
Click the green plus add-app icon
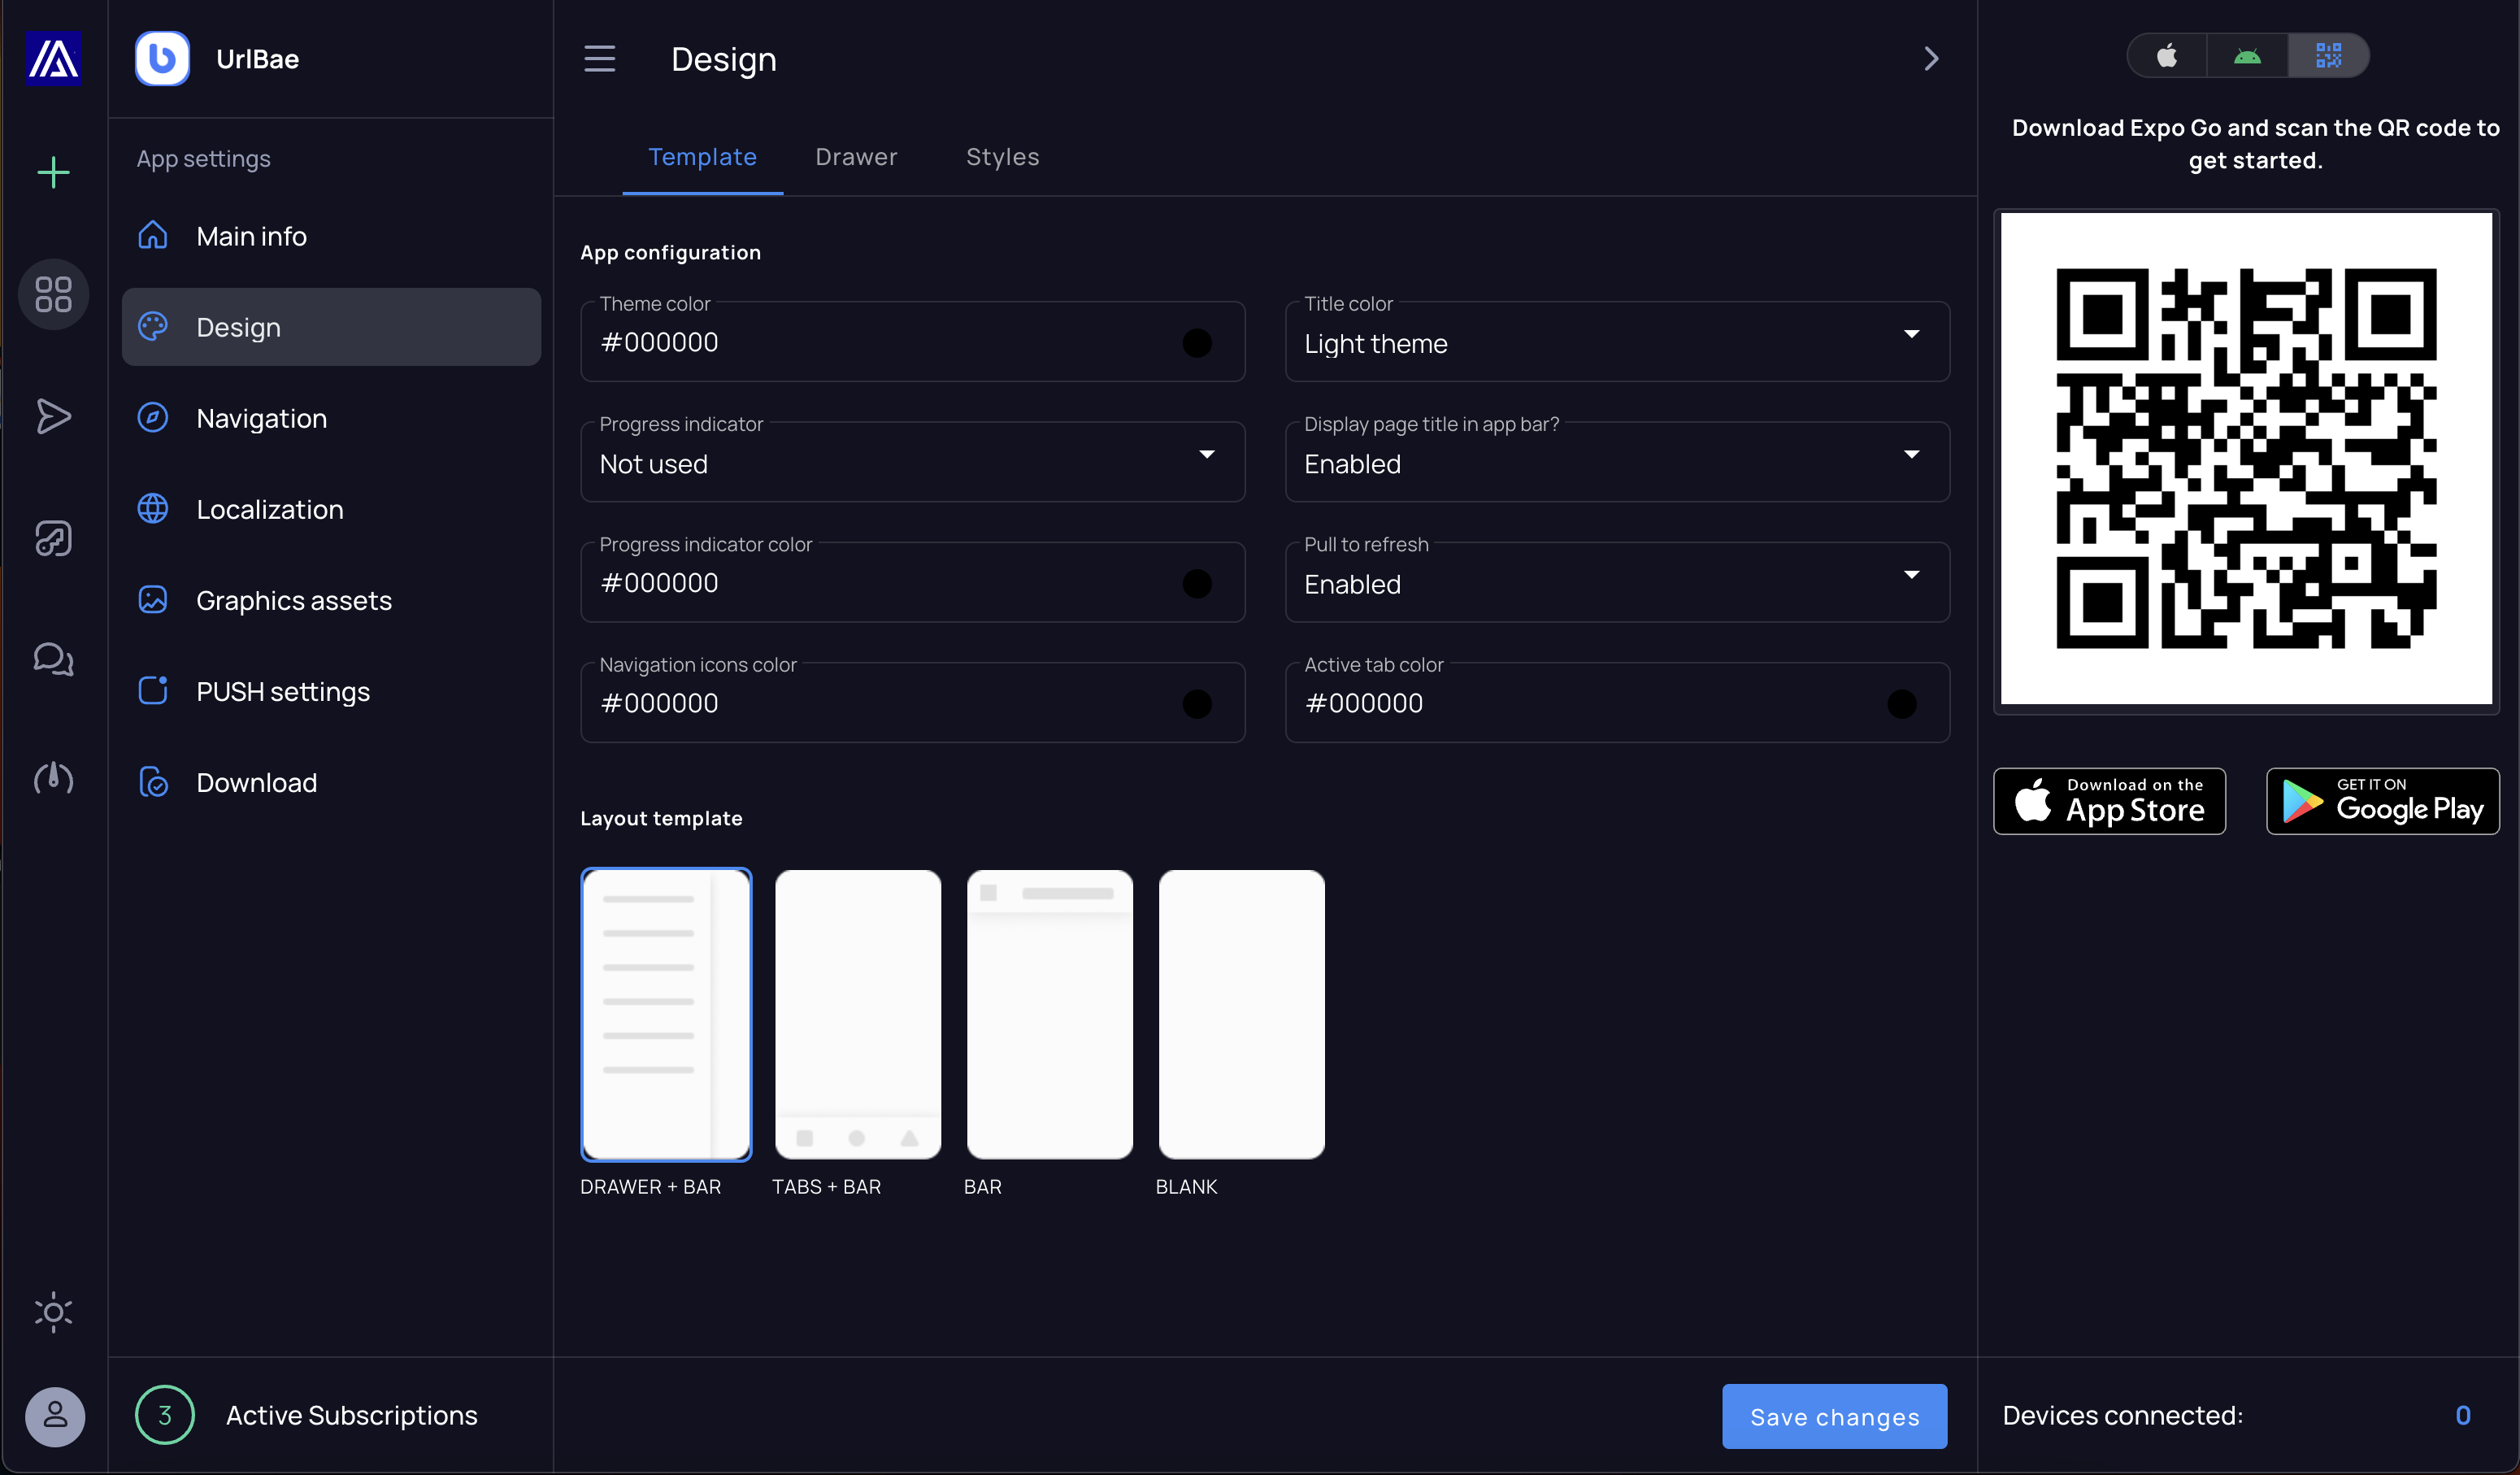point(53,172)
